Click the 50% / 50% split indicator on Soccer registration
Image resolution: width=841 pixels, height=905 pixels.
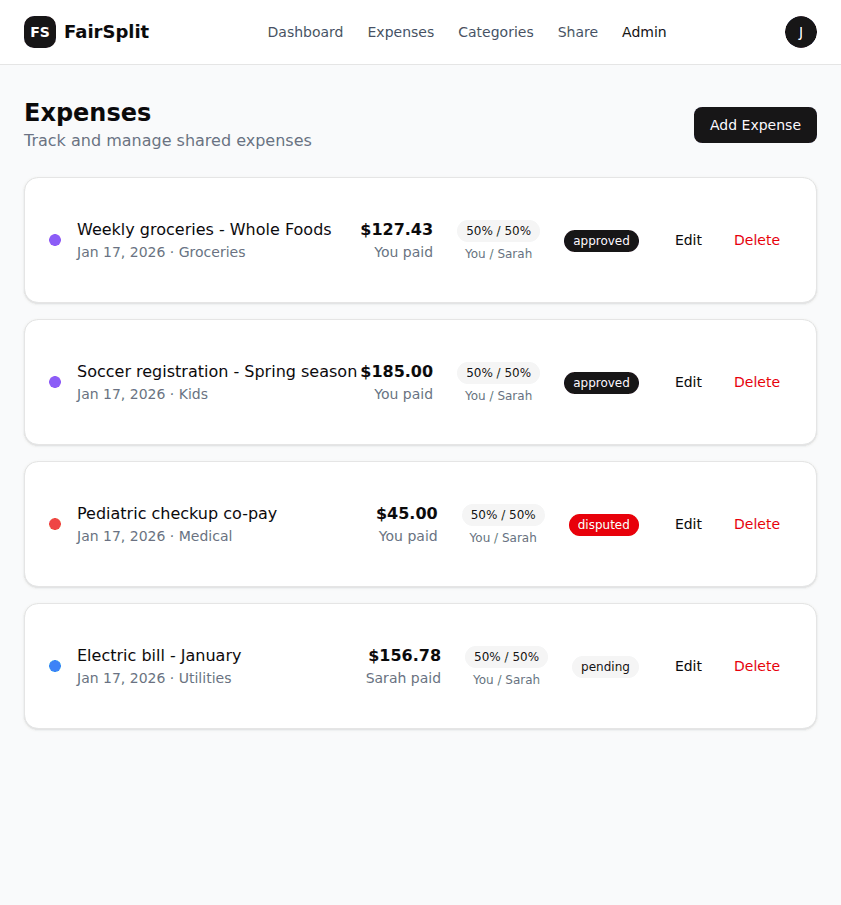click(498, 372)
